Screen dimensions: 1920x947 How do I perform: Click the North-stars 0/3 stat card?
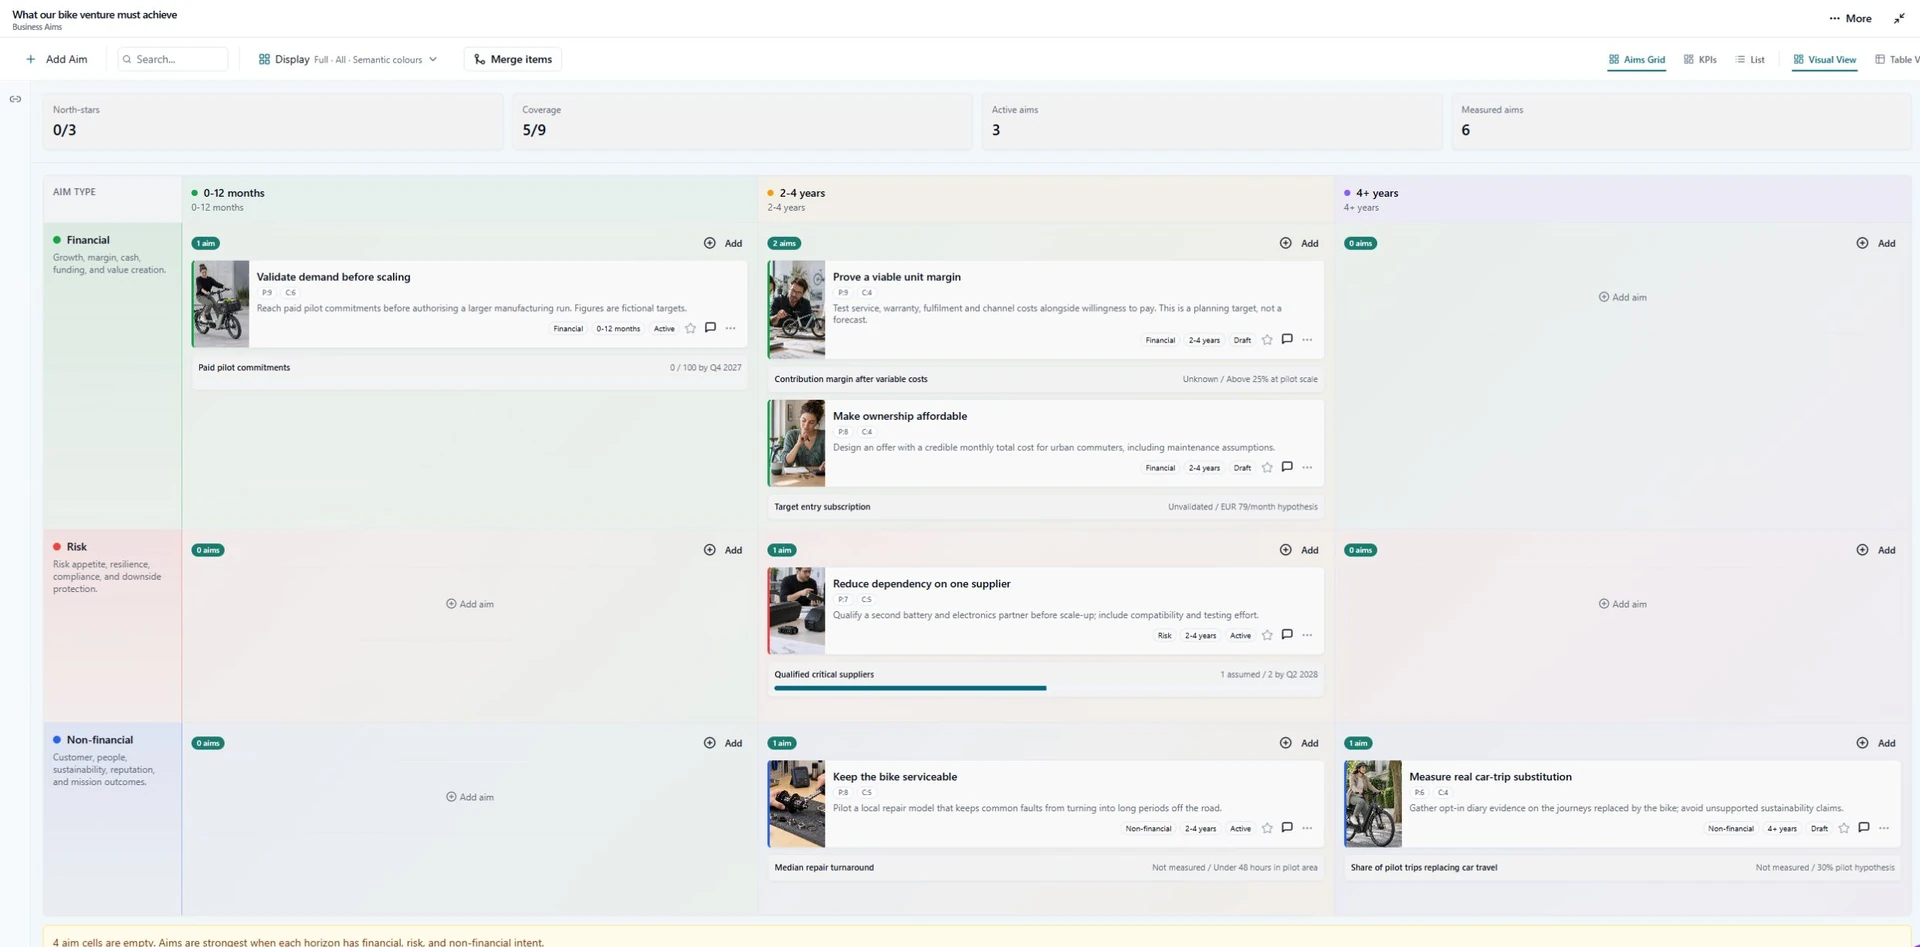click(x=273, y=121)
